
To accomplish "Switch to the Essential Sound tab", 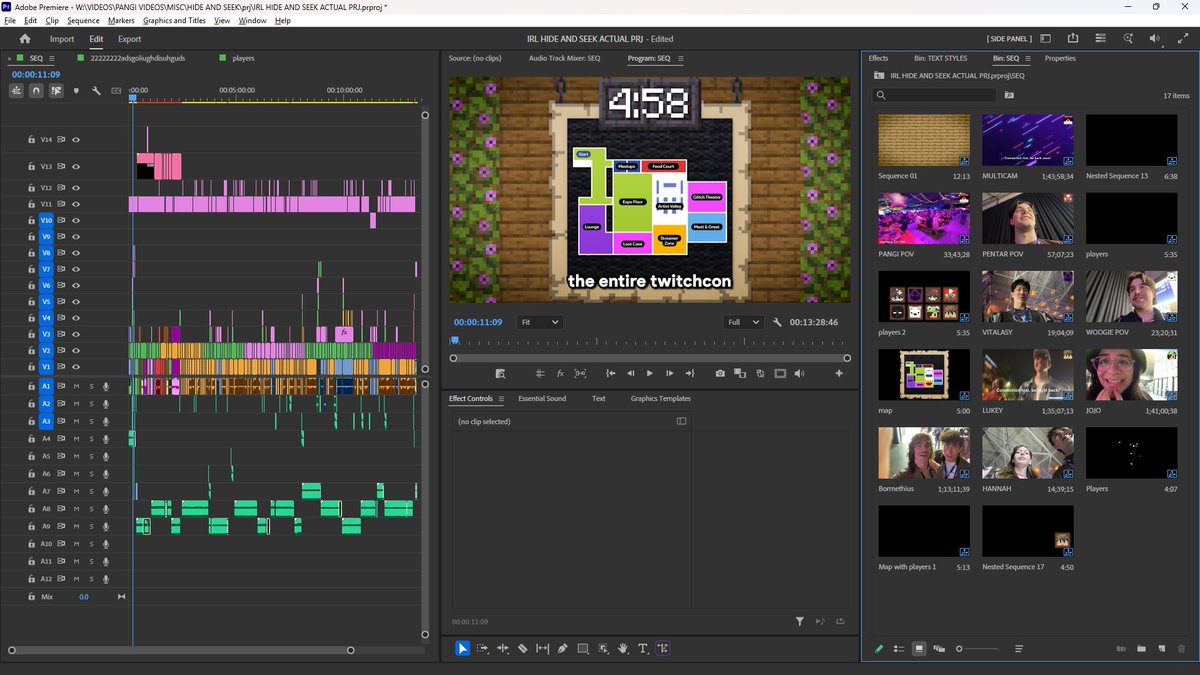I will pos(542,399).
